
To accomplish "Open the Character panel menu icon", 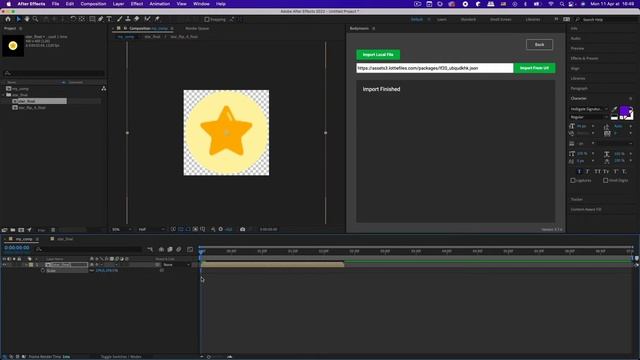I will pyautogui.click(x=630, y=98).
